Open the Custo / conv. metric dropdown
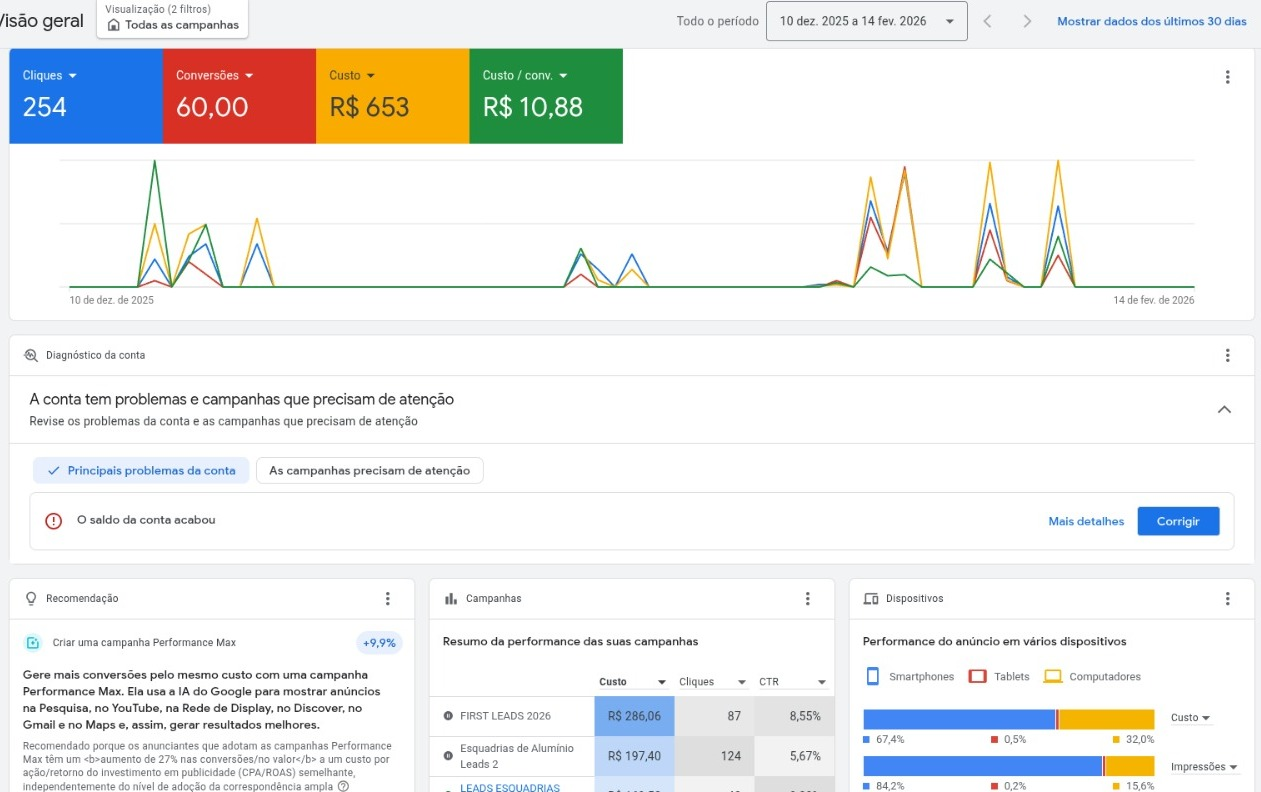Screen dimensions: 1261x792 pyautogui.click(x=525, y=75)
